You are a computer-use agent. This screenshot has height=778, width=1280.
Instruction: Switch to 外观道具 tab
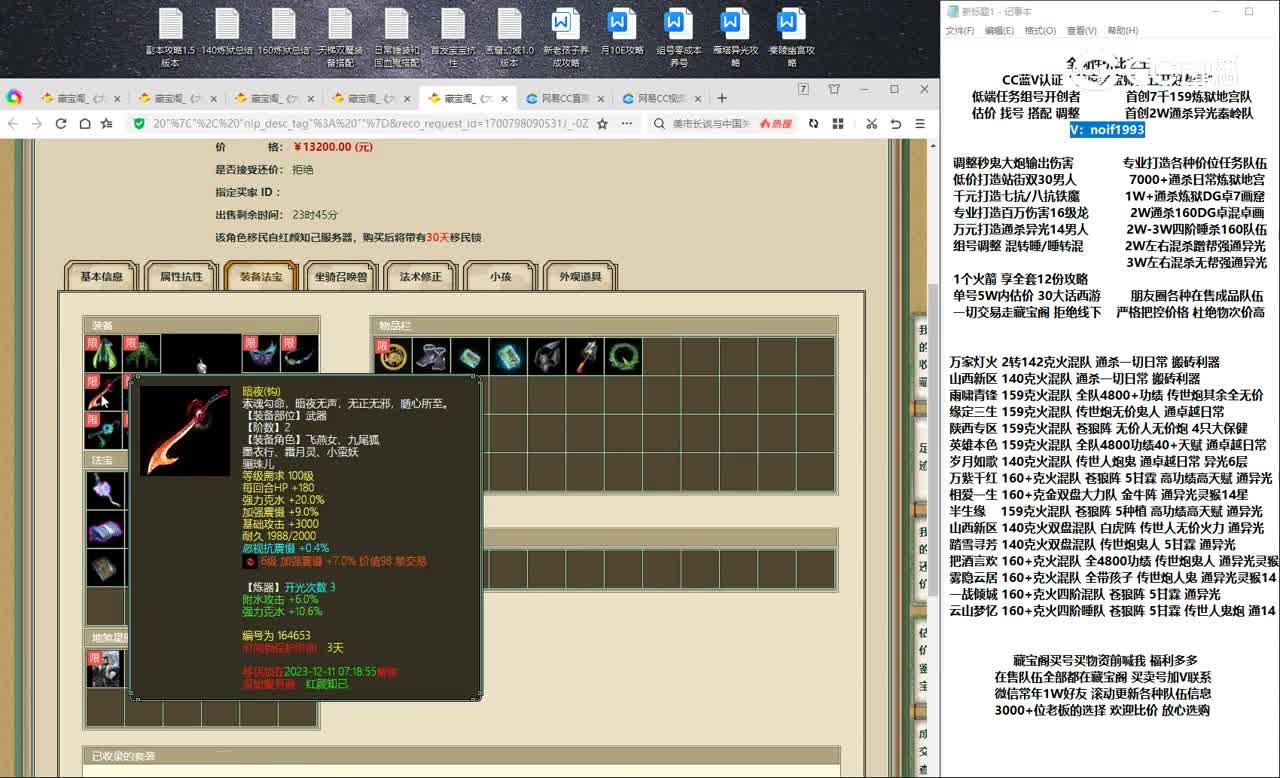click(x=580, y=277)
